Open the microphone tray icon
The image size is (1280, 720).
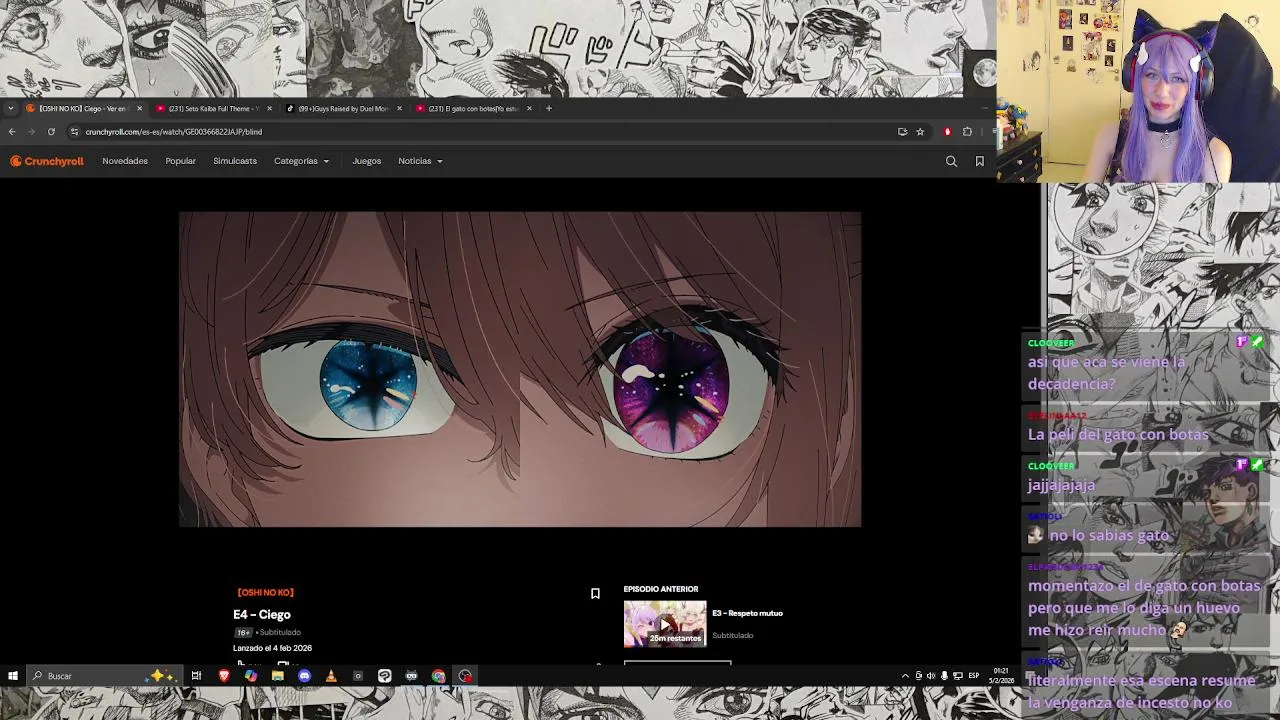point(944,676)
